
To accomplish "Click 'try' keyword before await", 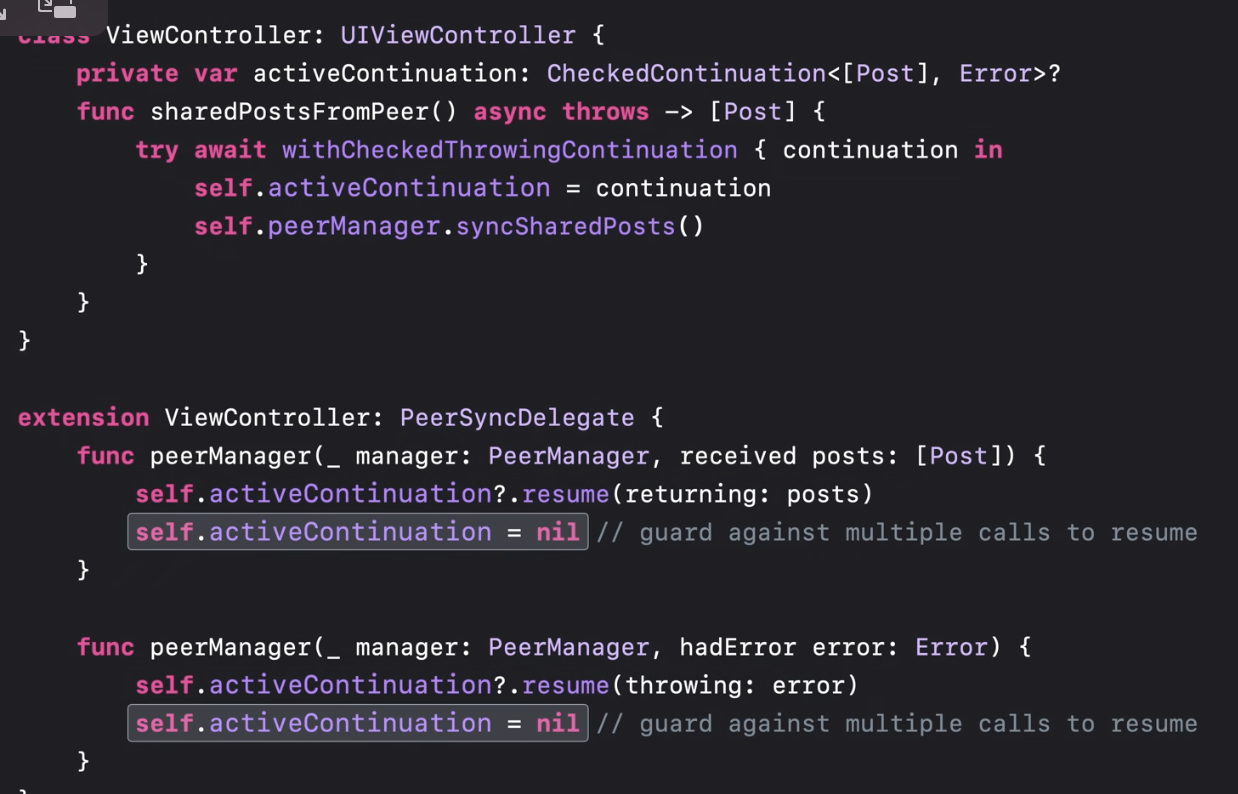I will [x=157, y=150].
